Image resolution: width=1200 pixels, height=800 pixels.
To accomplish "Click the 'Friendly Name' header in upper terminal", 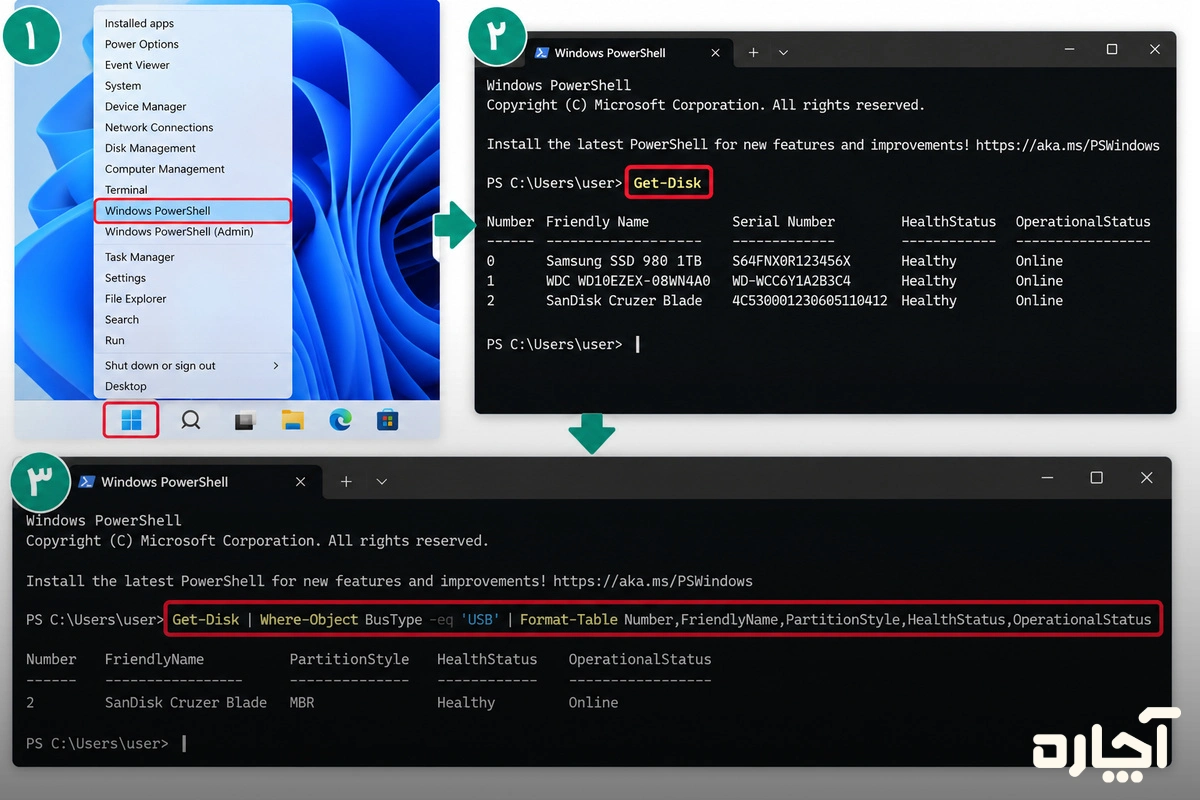I will [x=597, y=222].
